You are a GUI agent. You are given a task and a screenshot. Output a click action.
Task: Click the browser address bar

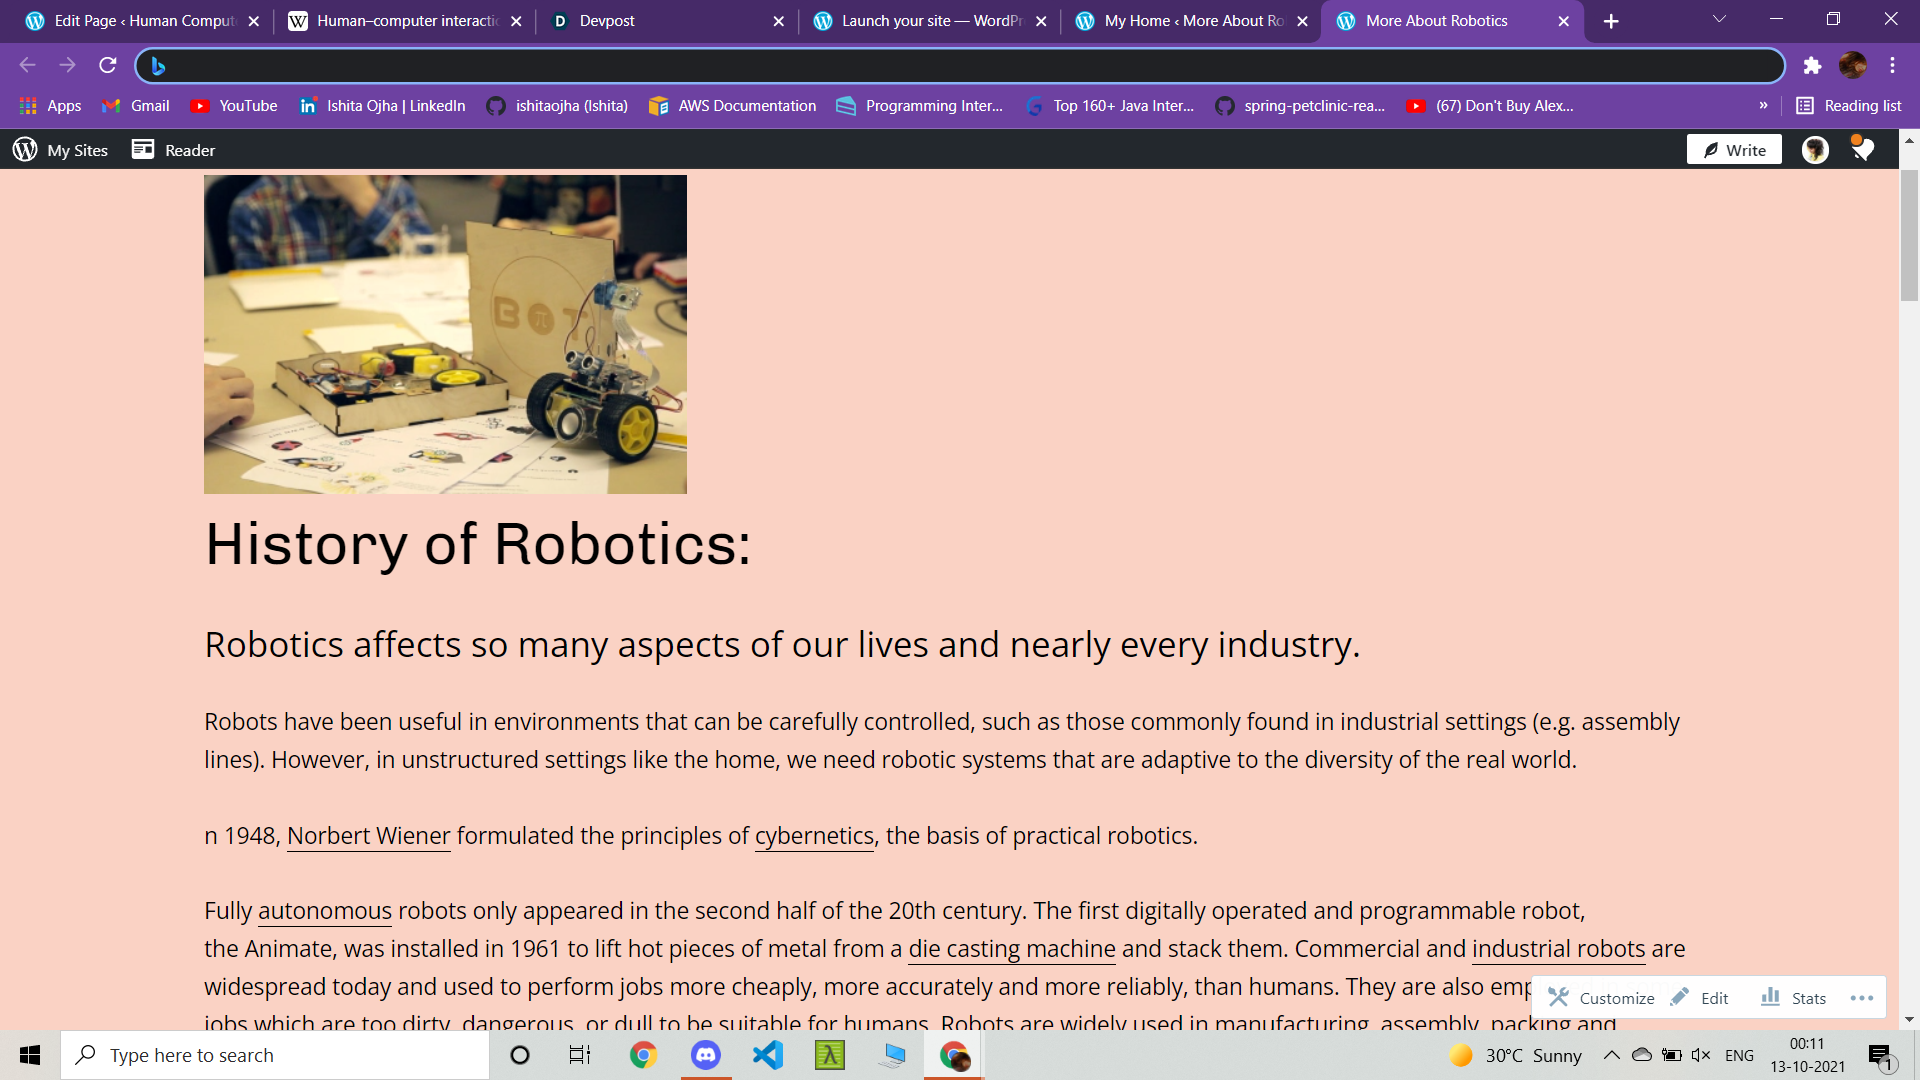[960, 66]
